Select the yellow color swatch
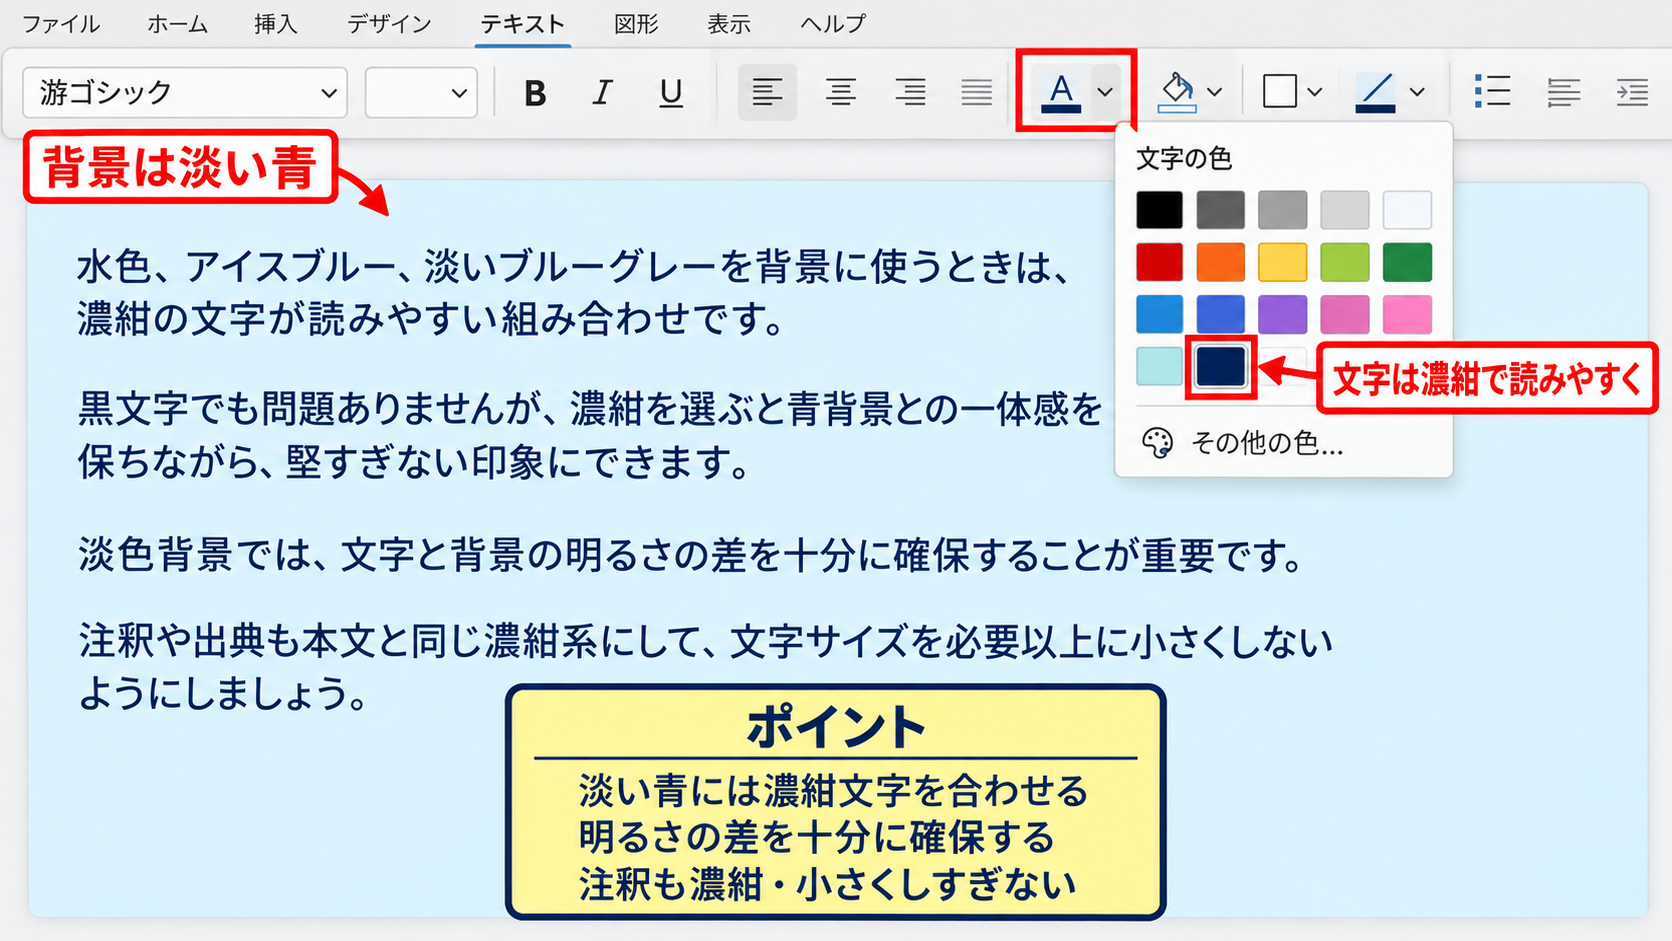The width and height of the screenshot is (1672, 941). tap(1283, 262)
